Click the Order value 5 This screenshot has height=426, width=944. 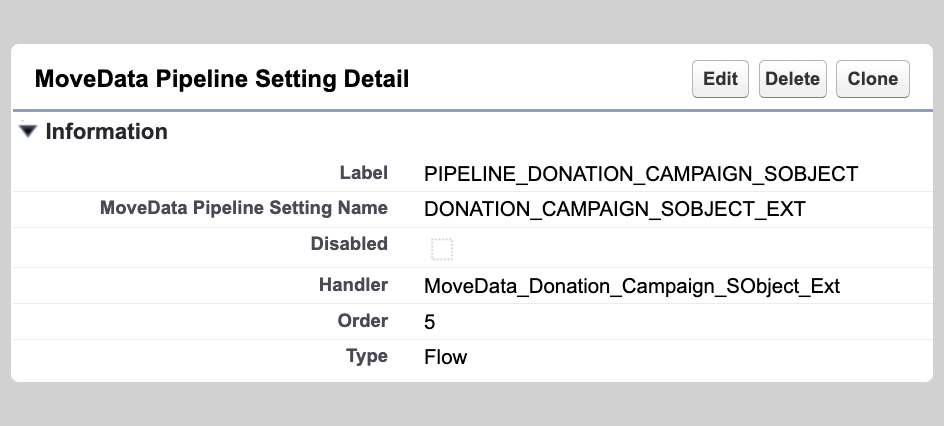tap(430, 322)
